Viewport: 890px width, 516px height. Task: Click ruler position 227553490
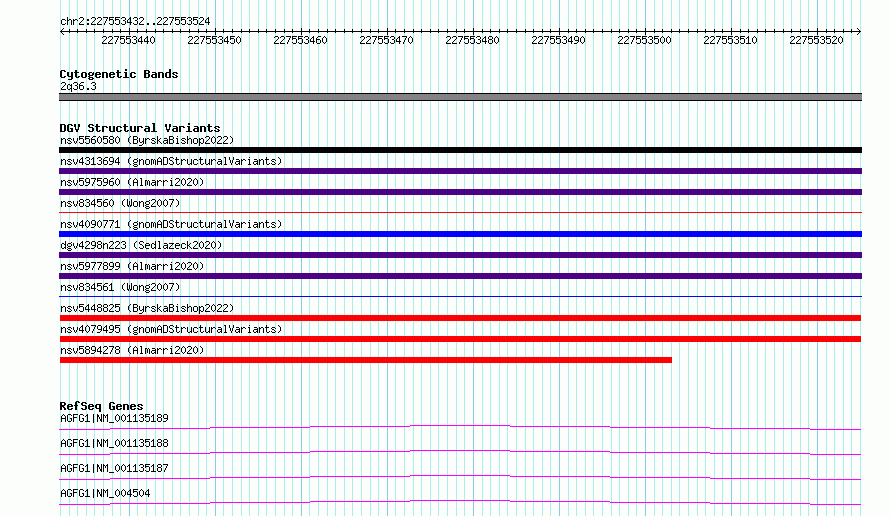(559, 40)
